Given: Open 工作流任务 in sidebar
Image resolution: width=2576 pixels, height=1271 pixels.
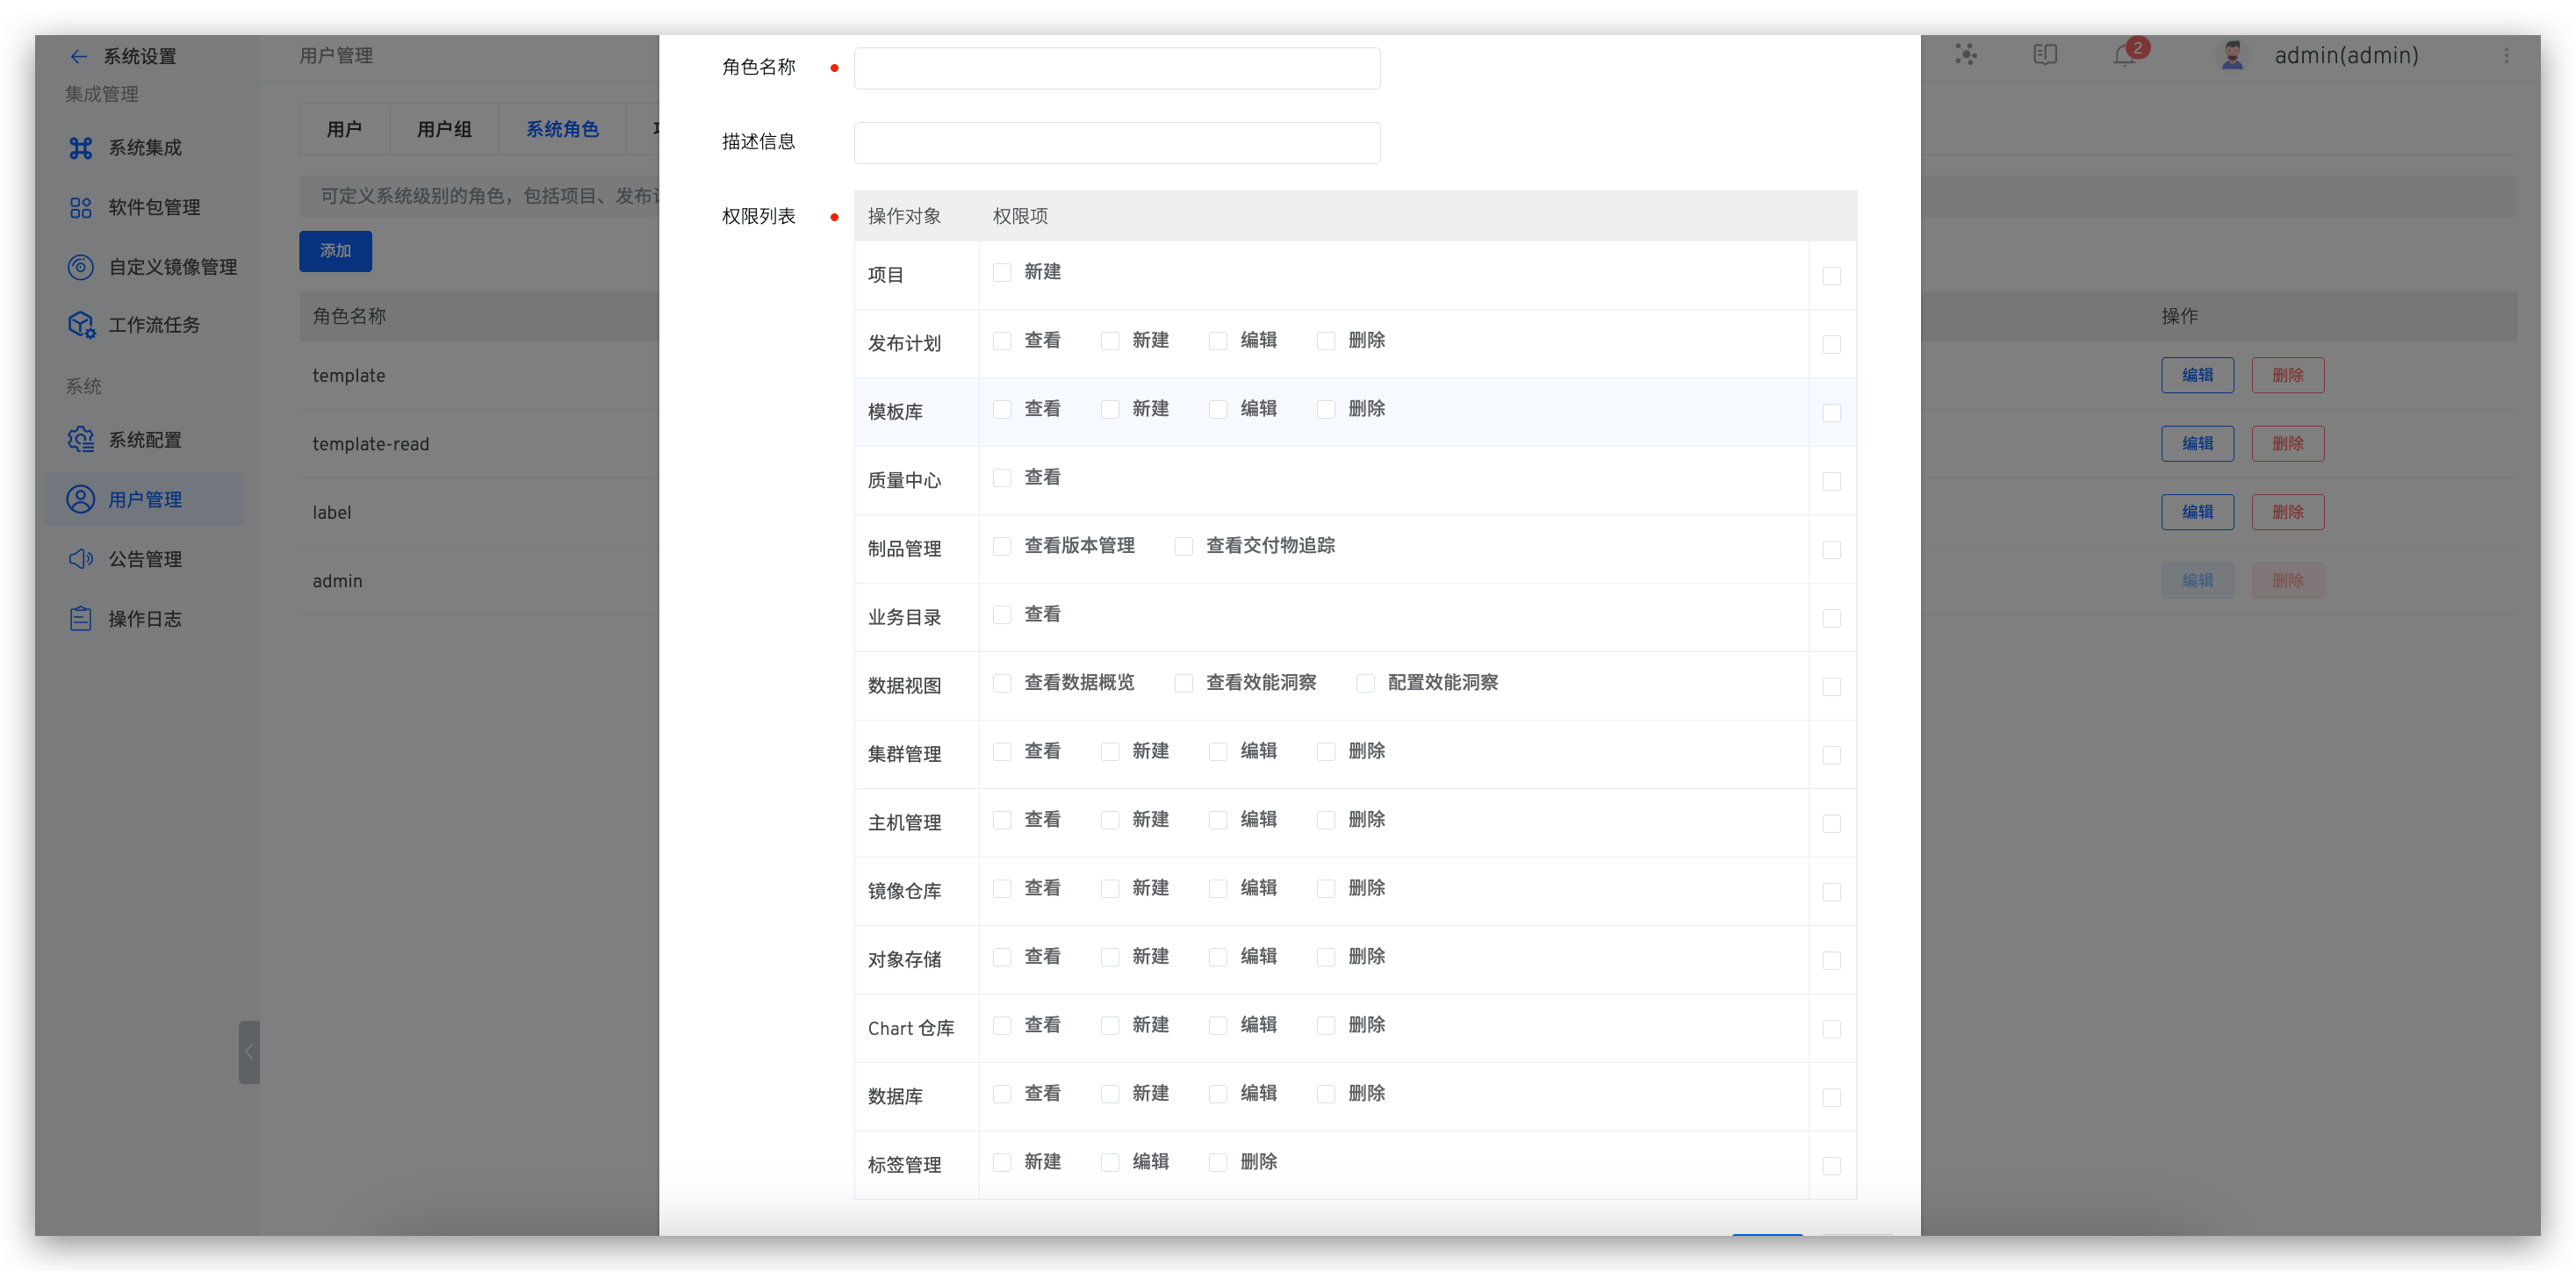Looking at the screenshot, I should (156, 324).
